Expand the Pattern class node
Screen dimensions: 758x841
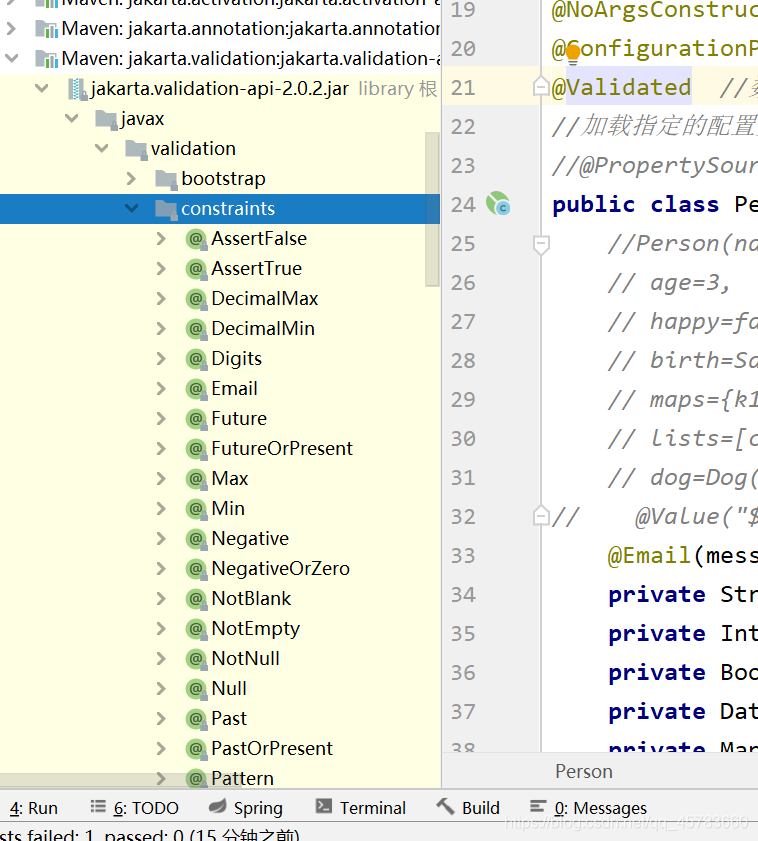click(161, 778)
